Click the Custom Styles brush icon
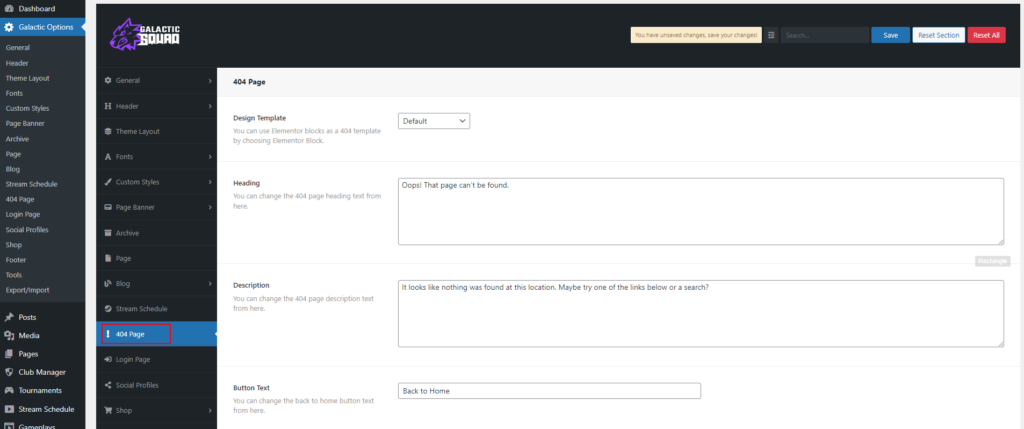 coord(108,182)
